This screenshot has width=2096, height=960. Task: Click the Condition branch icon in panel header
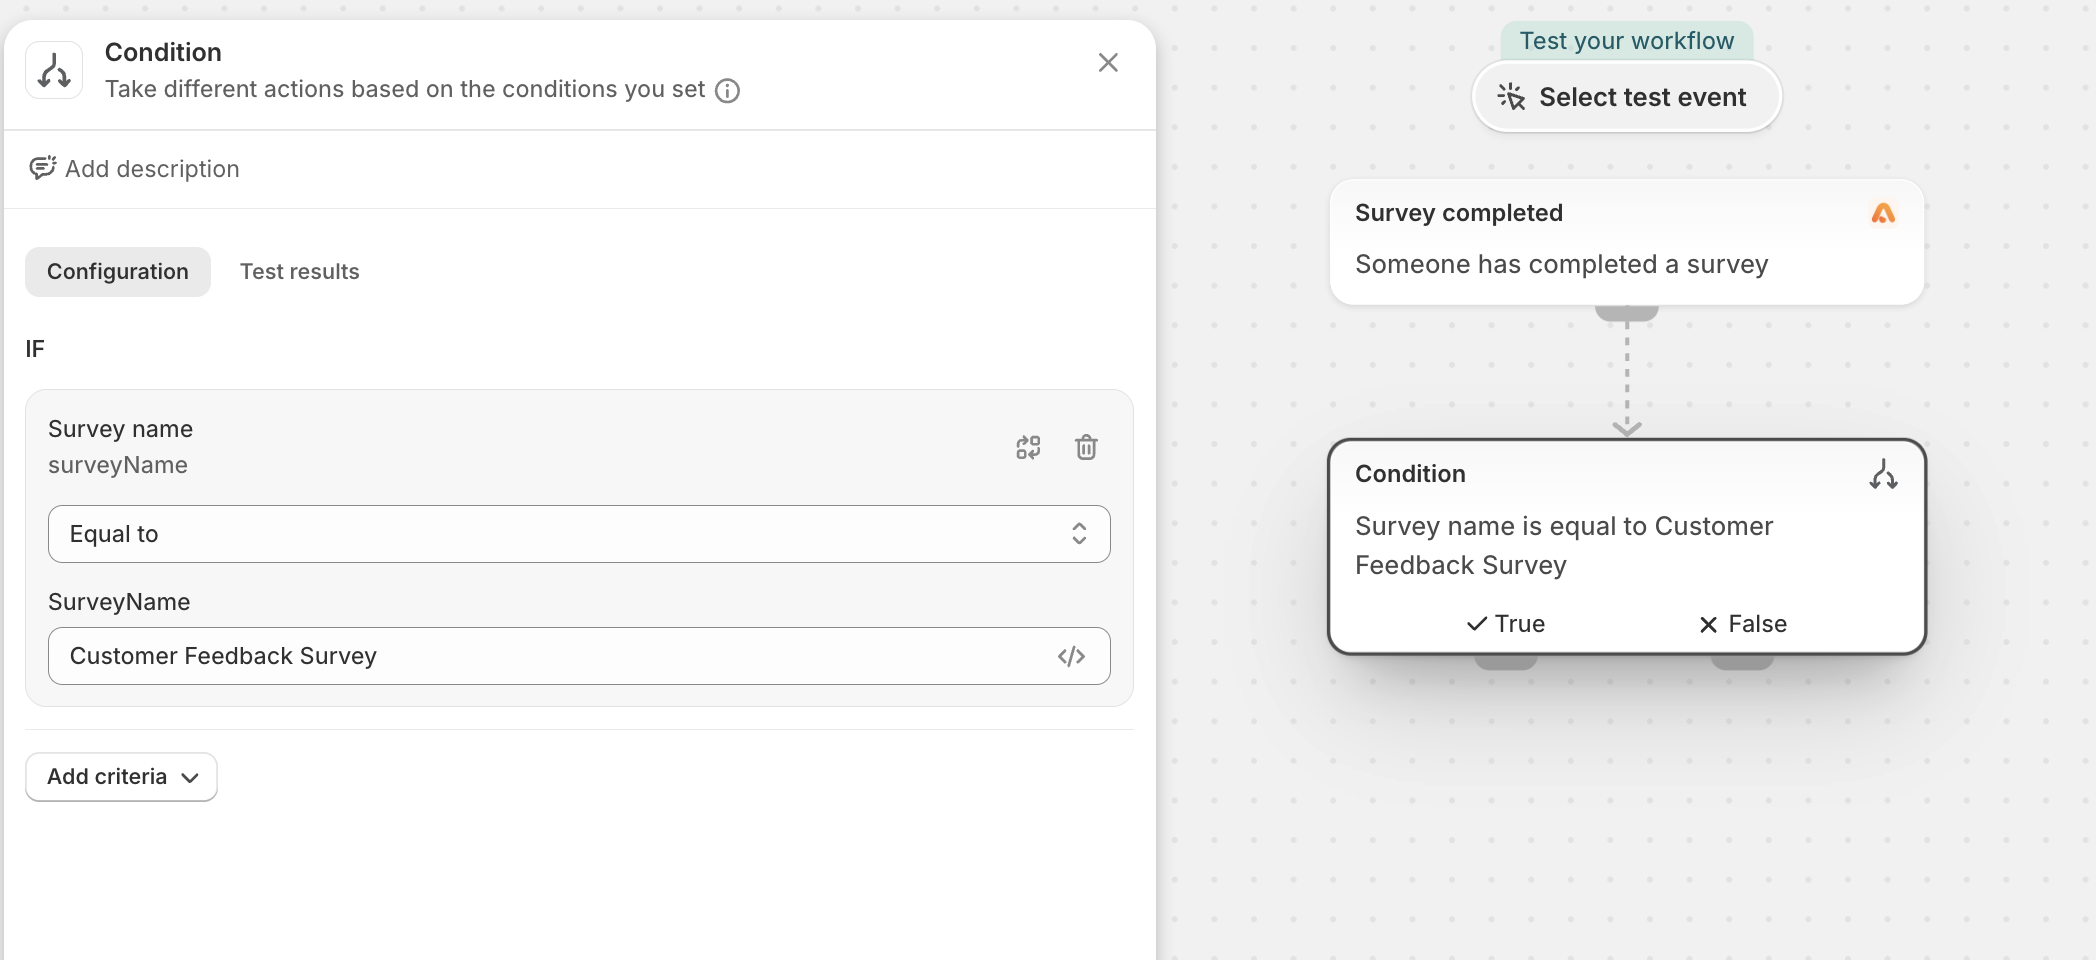click(x=54, y=71)
